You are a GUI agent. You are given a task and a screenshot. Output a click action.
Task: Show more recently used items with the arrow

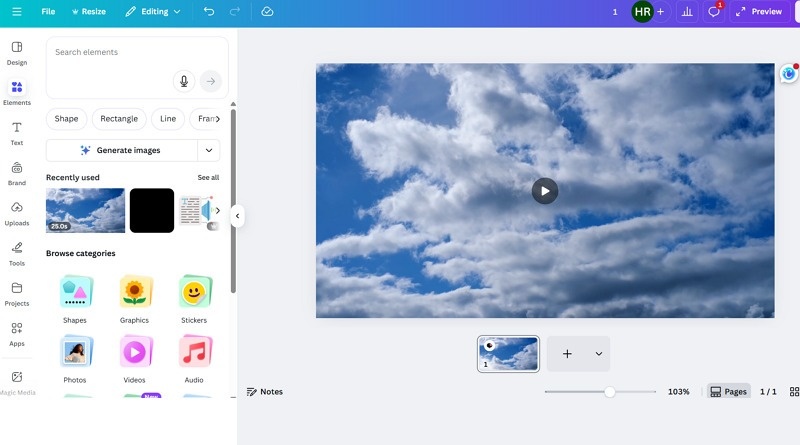[218, 210]
